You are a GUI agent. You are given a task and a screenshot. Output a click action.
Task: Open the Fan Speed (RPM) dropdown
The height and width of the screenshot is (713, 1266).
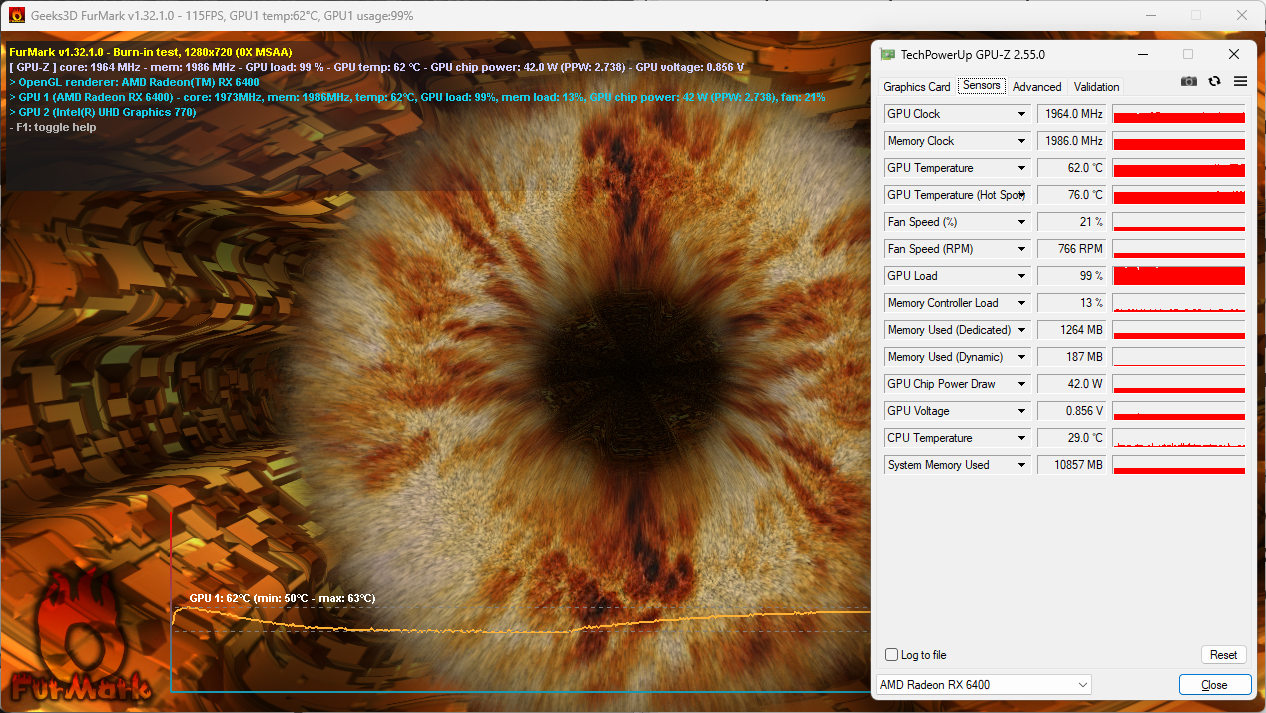[1021, 249]
